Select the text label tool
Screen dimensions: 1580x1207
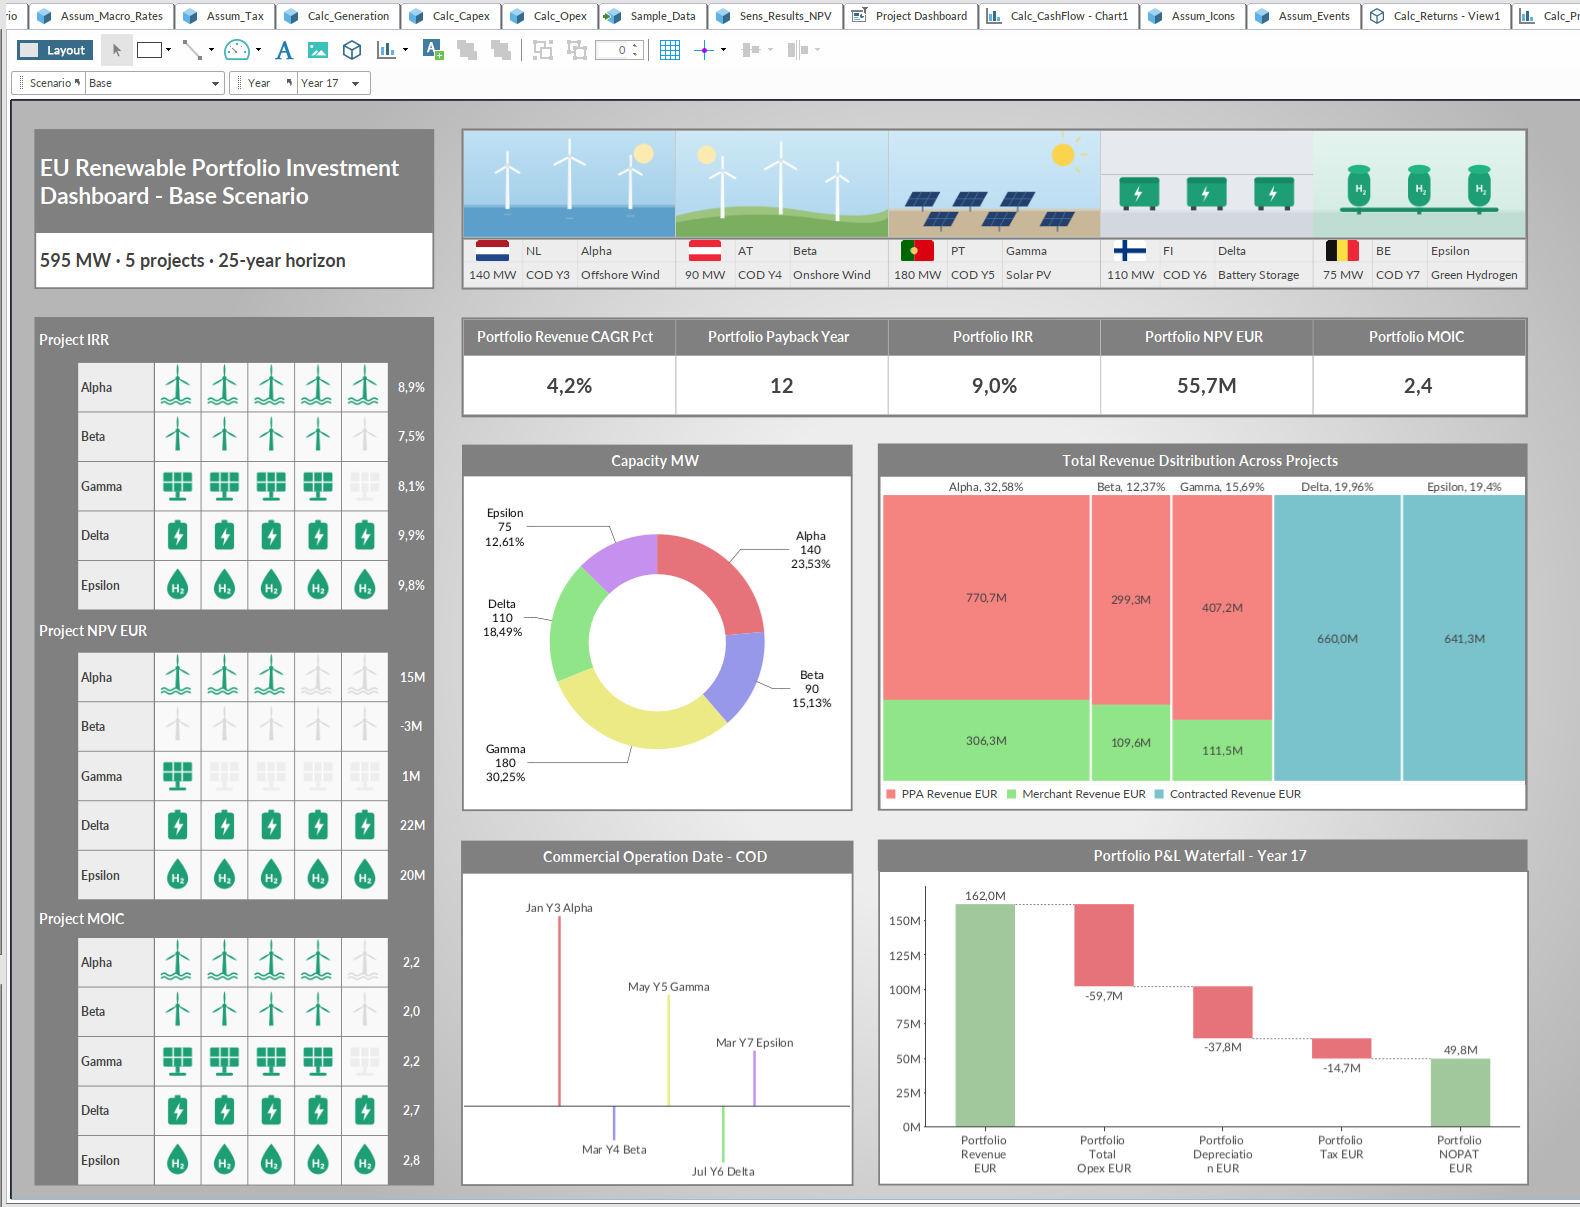[x=284, y=50]
